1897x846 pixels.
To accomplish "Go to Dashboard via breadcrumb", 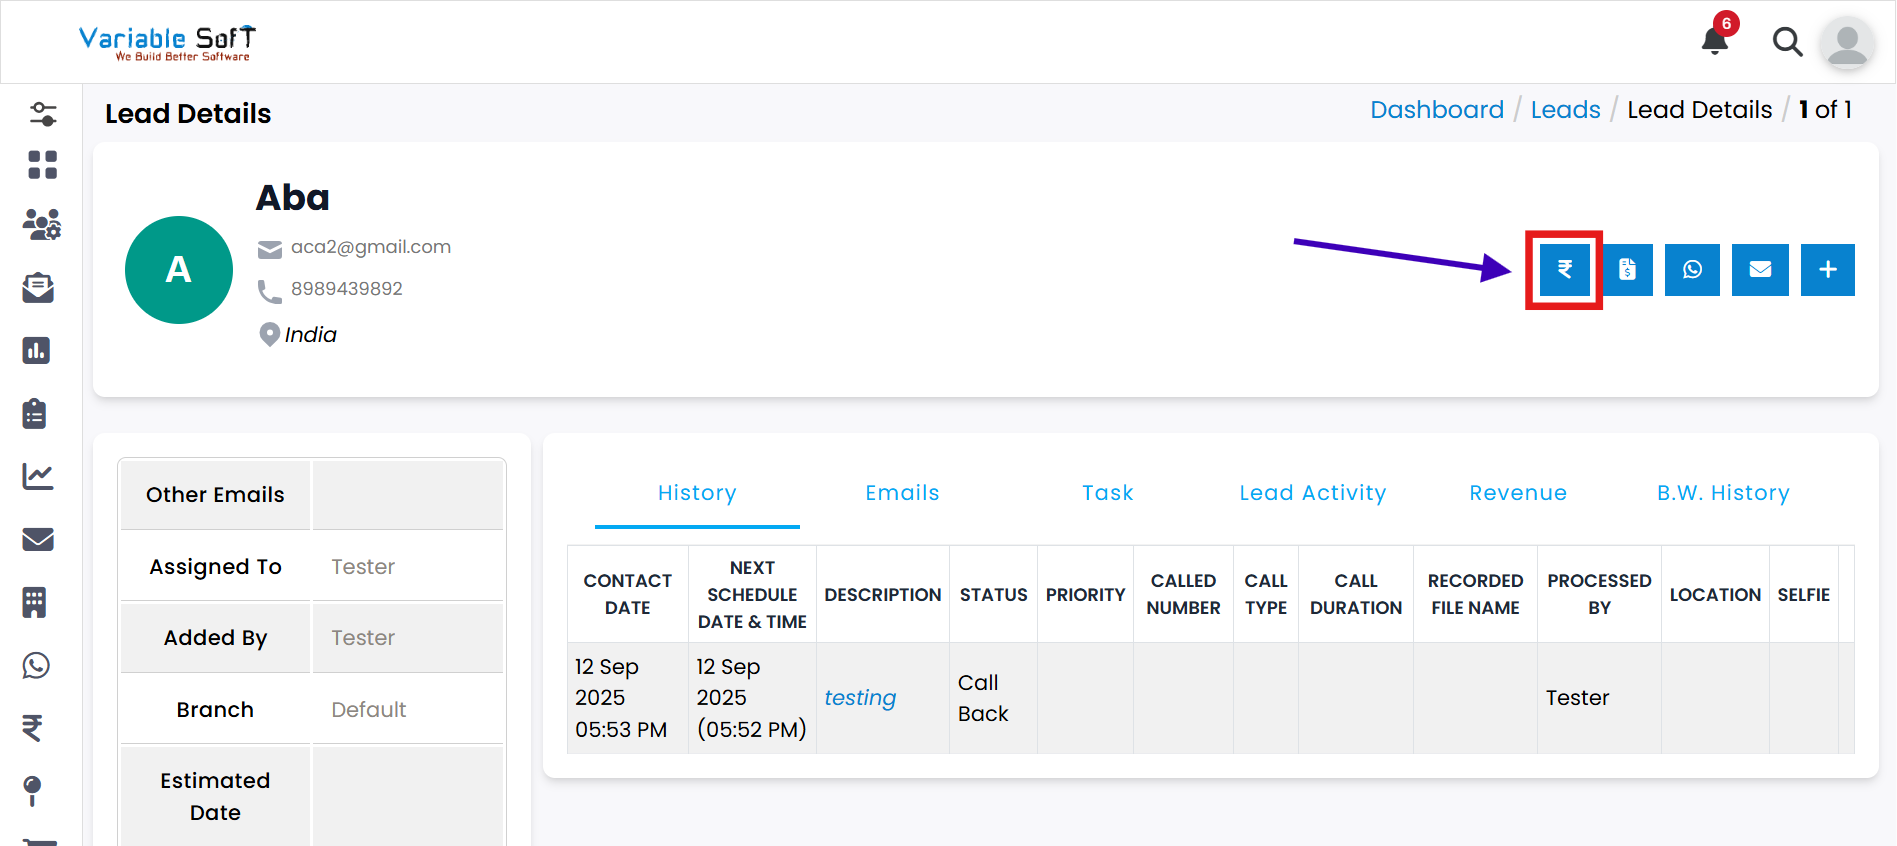I will (x=1436, y=110).
